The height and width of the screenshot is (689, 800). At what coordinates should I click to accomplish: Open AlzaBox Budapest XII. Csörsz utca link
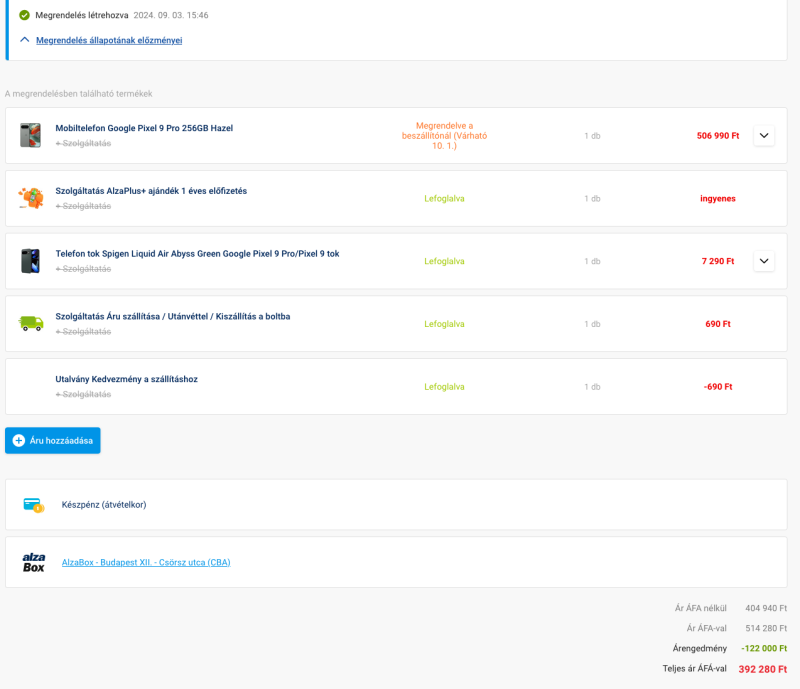tap(146, 562)
